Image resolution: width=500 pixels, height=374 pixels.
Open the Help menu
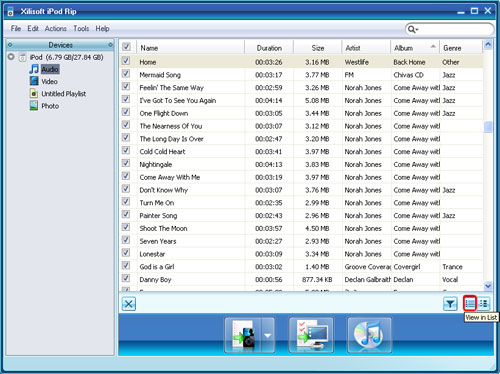pos(102,29)
